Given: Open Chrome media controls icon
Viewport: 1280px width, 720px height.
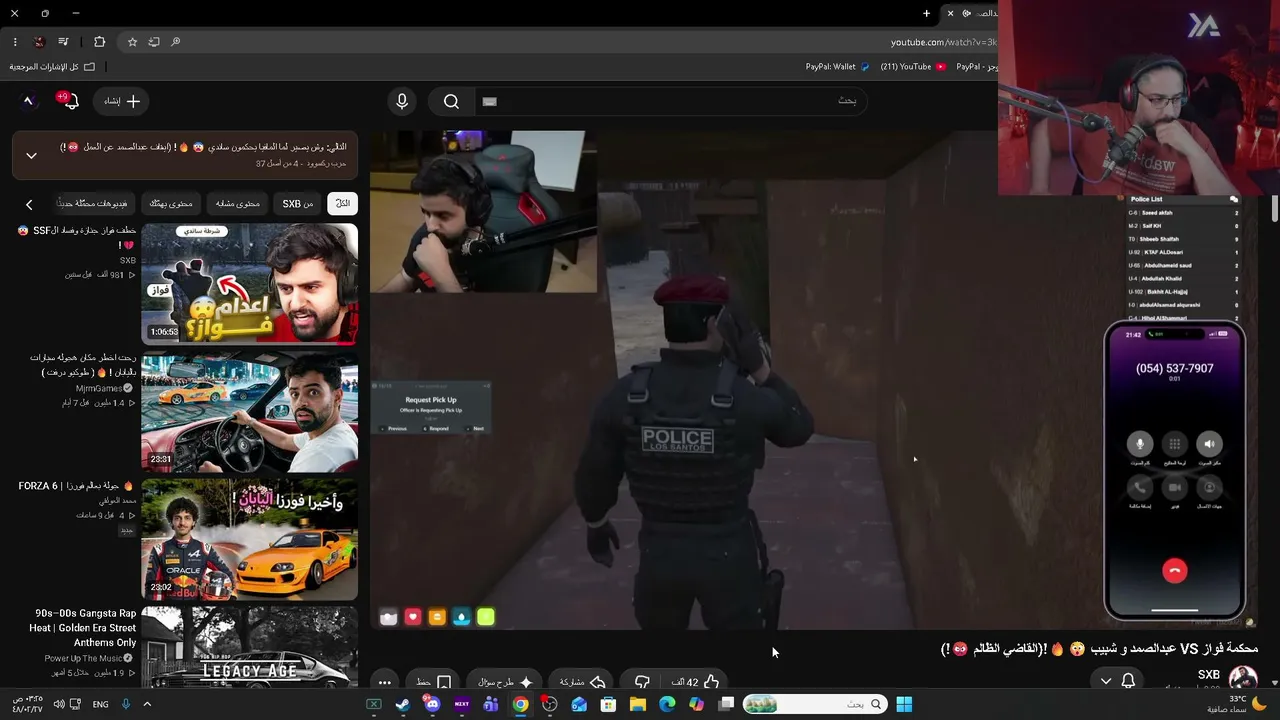Looking at the screenshot, I should (64, 42).
